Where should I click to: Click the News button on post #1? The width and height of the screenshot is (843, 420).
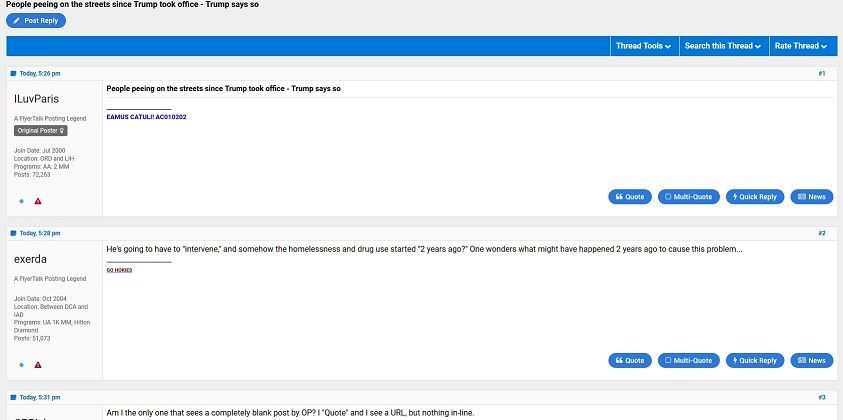coord(812,197)
